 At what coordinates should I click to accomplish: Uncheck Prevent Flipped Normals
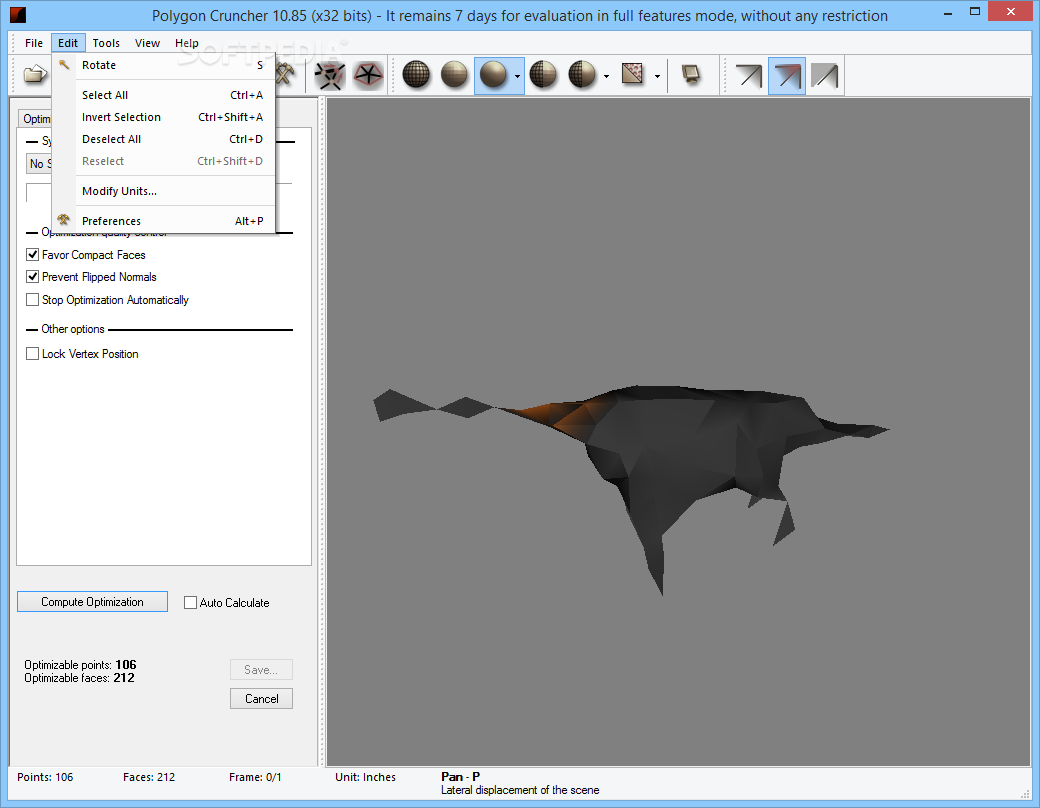tap(32, 277)
